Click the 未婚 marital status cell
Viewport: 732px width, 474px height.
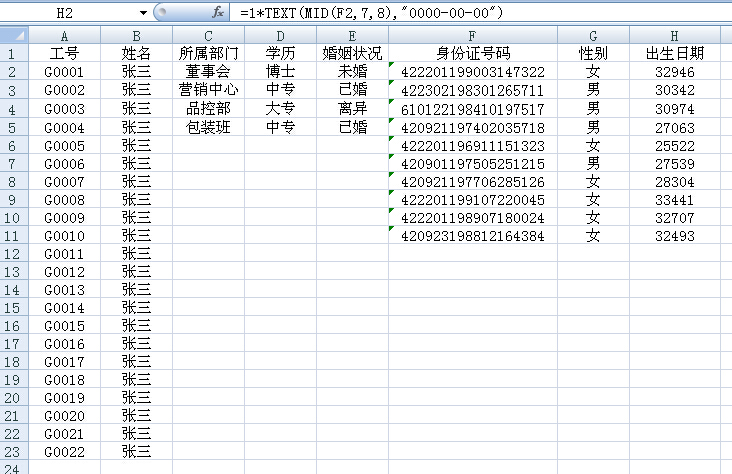352,71
